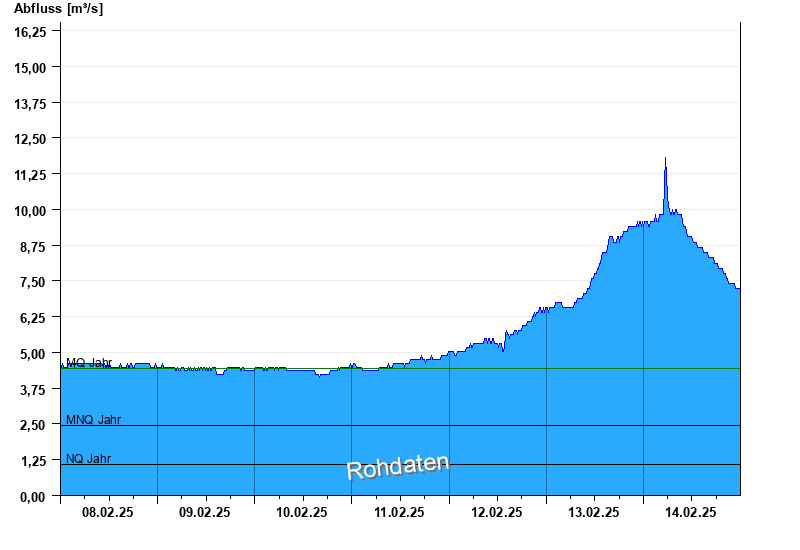
Task: Click the NQ Jahr reference line label
Action: [x=88, y=459]
